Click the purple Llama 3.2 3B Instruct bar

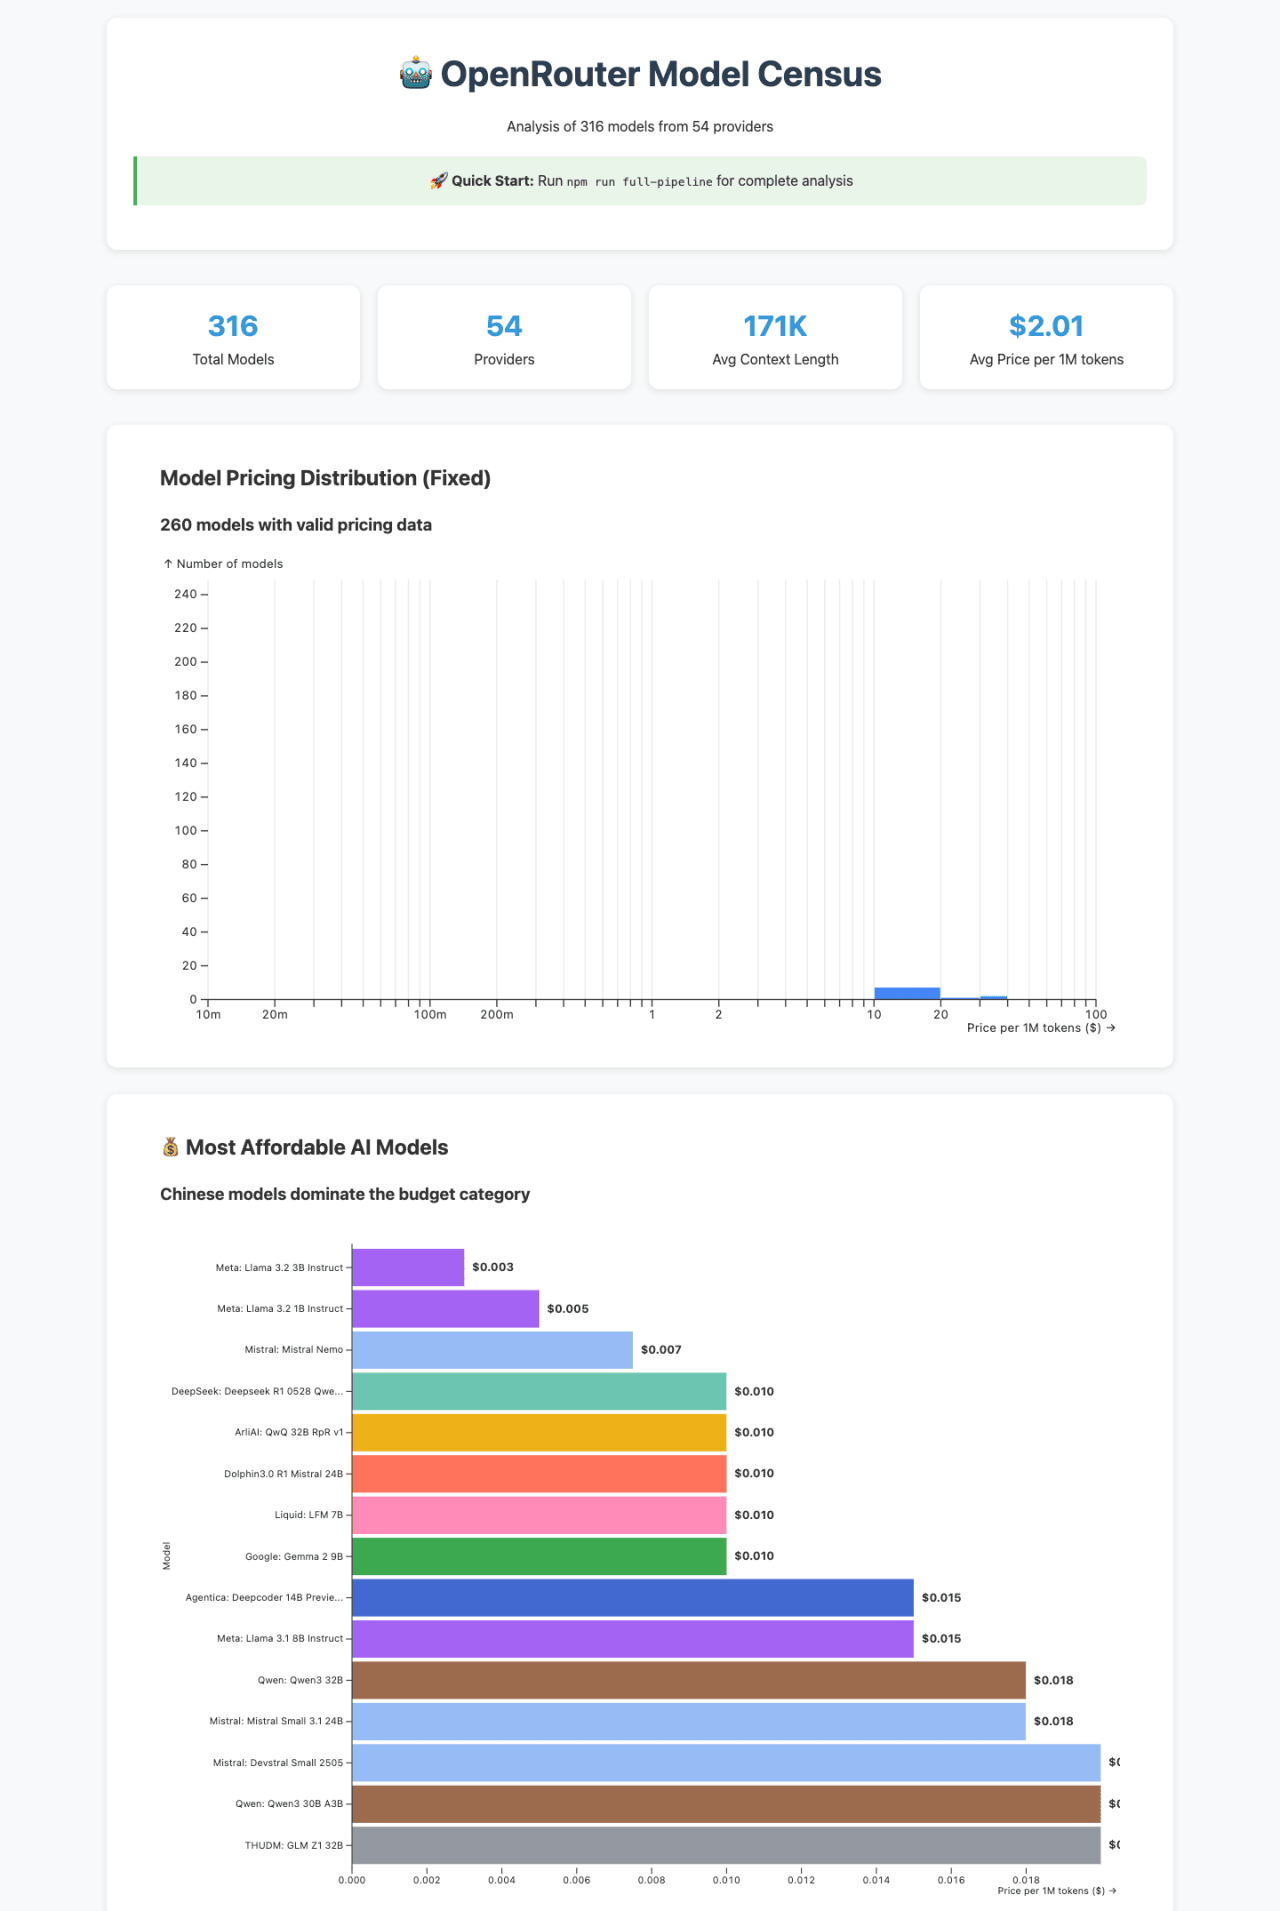pos(408,1267)
